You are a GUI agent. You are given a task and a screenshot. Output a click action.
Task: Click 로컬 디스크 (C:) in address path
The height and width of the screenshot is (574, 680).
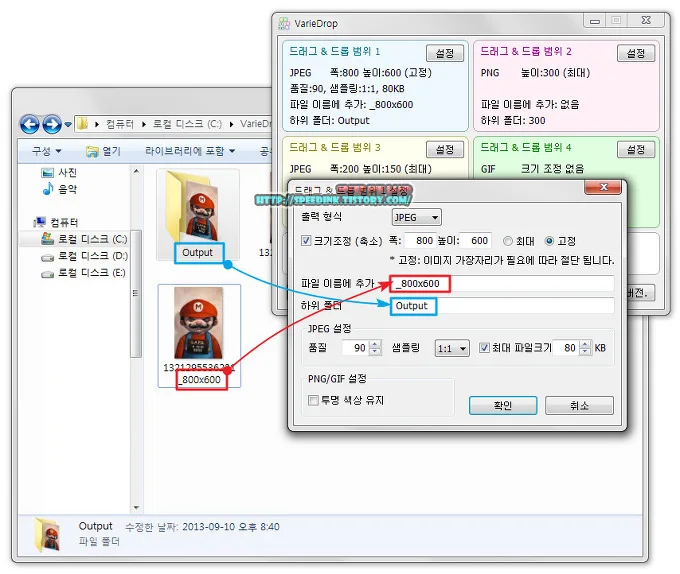pyautogui.click(x=187, y=124)
